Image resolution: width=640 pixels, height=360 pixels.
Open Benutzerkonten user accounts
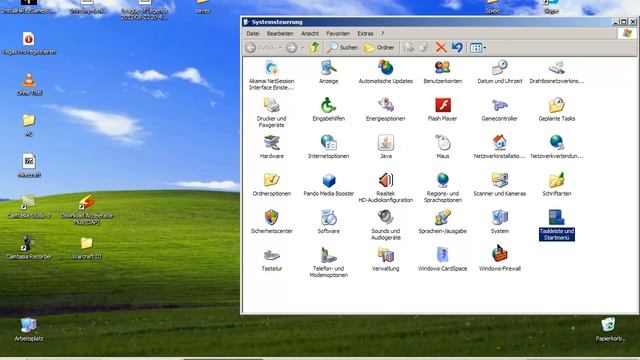(442, 72)
